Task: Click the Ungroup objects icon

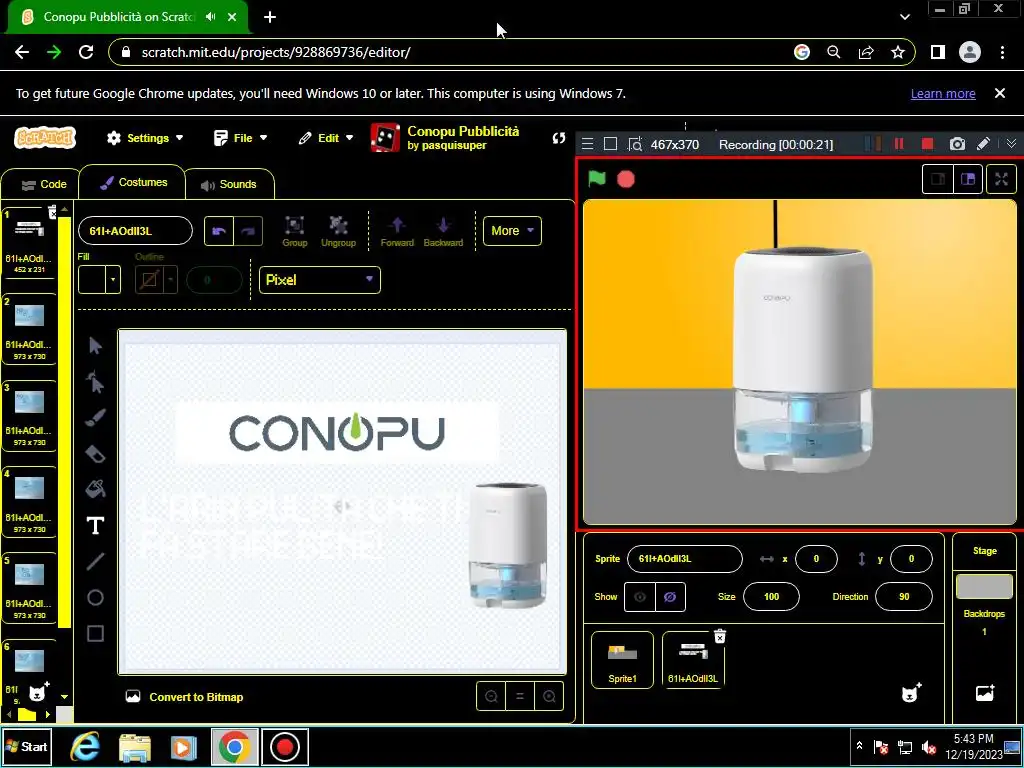Action: tap(338, 231)
